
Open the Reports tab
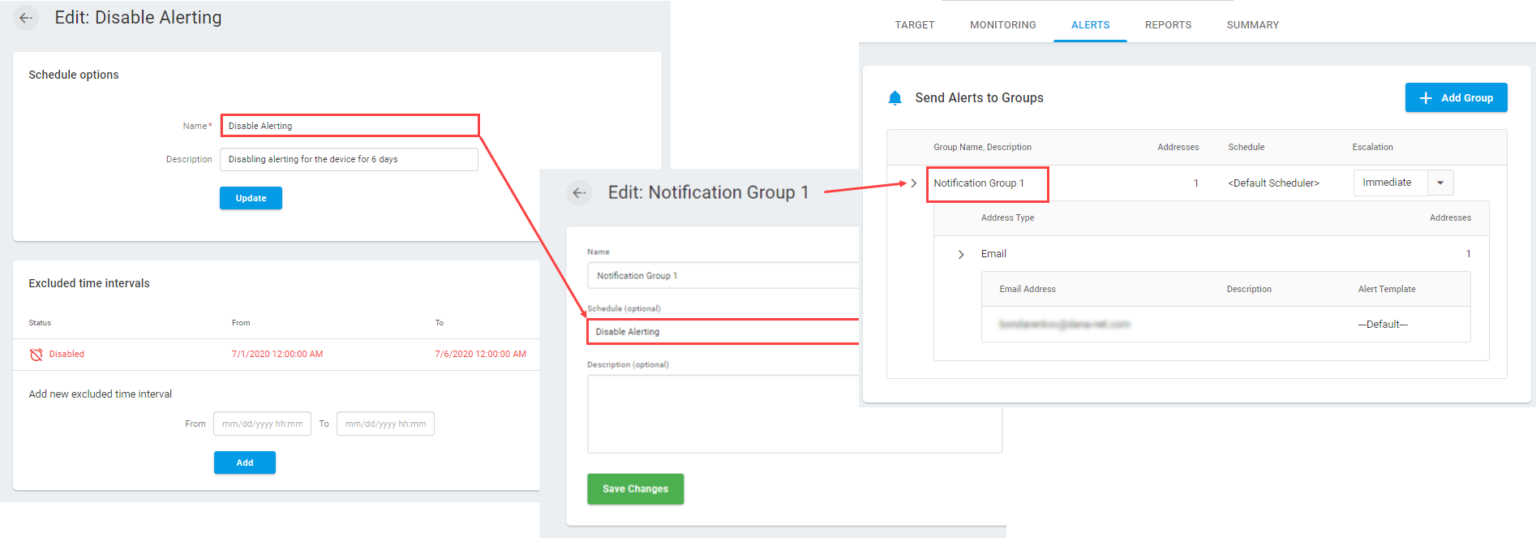[x=1168, y=25]
